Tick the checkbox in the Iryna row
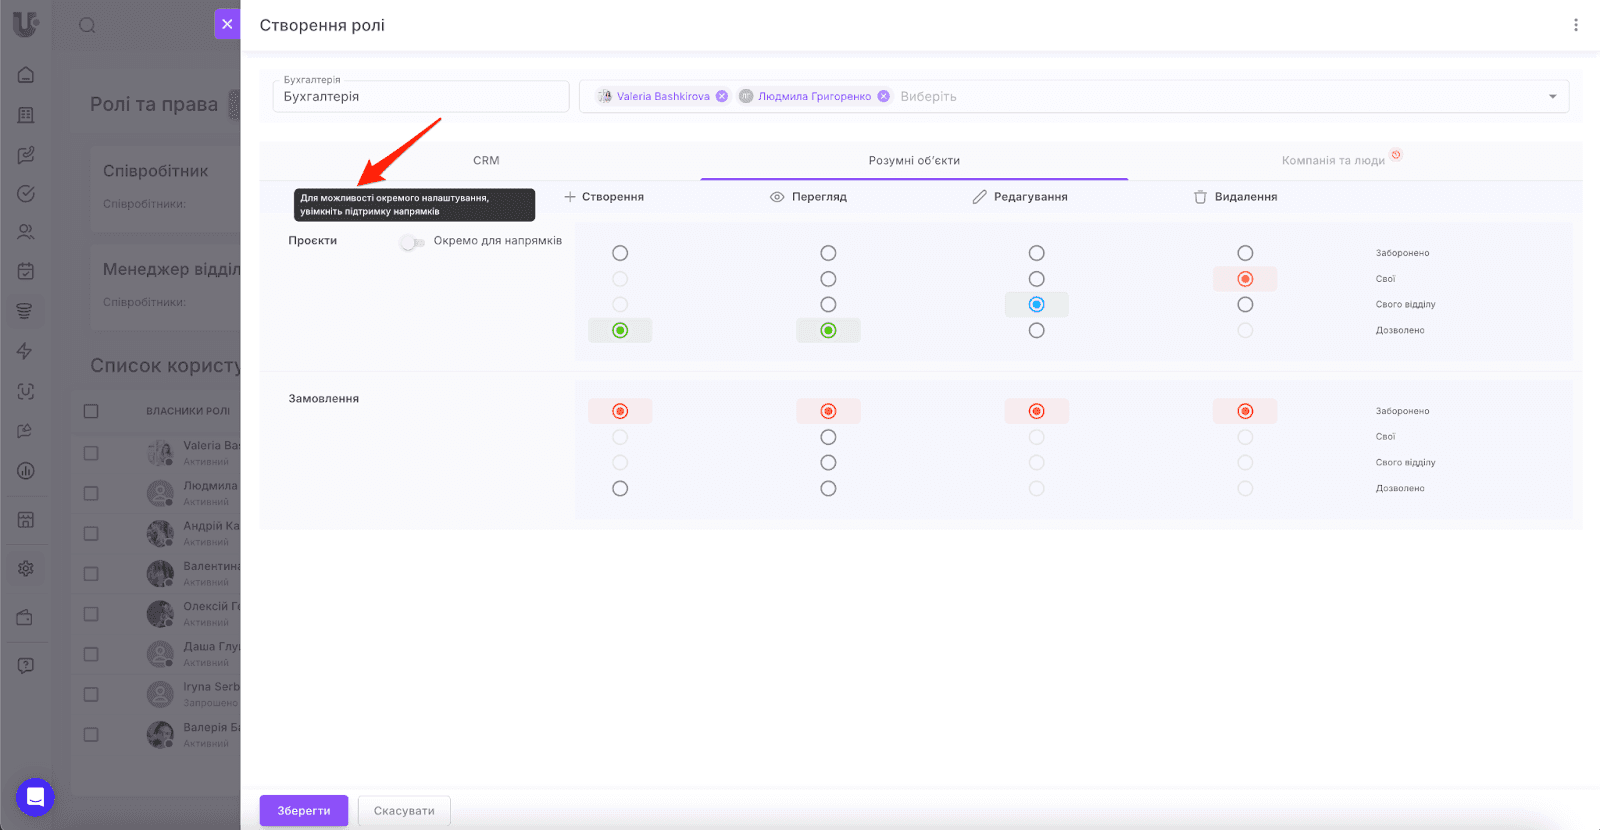The height and width of the screenshot is (830, 1600). 91,694
